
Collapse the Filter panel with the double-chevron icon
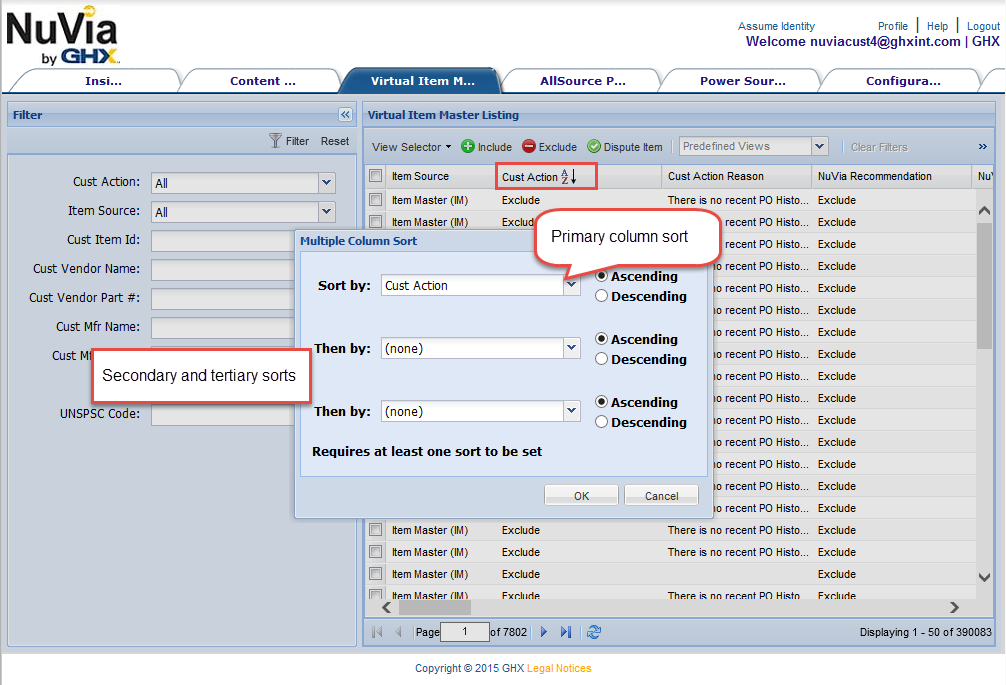[345, 115]
